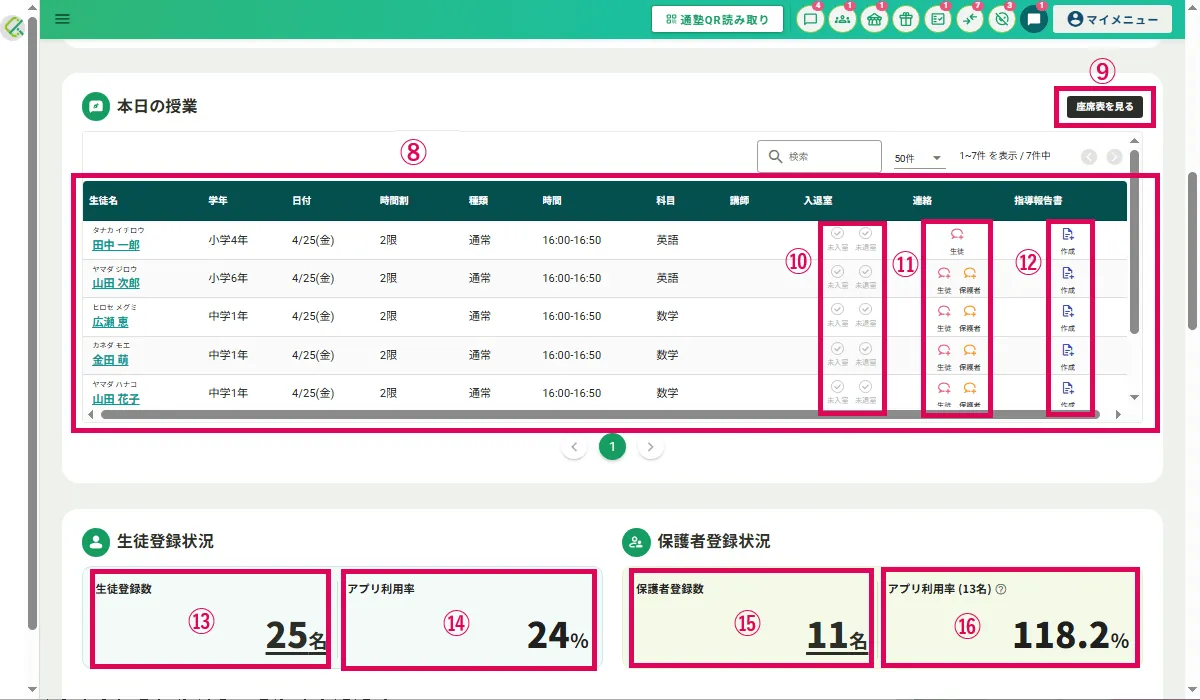Toggle 未入室 check for 山田 花子
Screen dimensions: 1200x700
click(838, 386)
